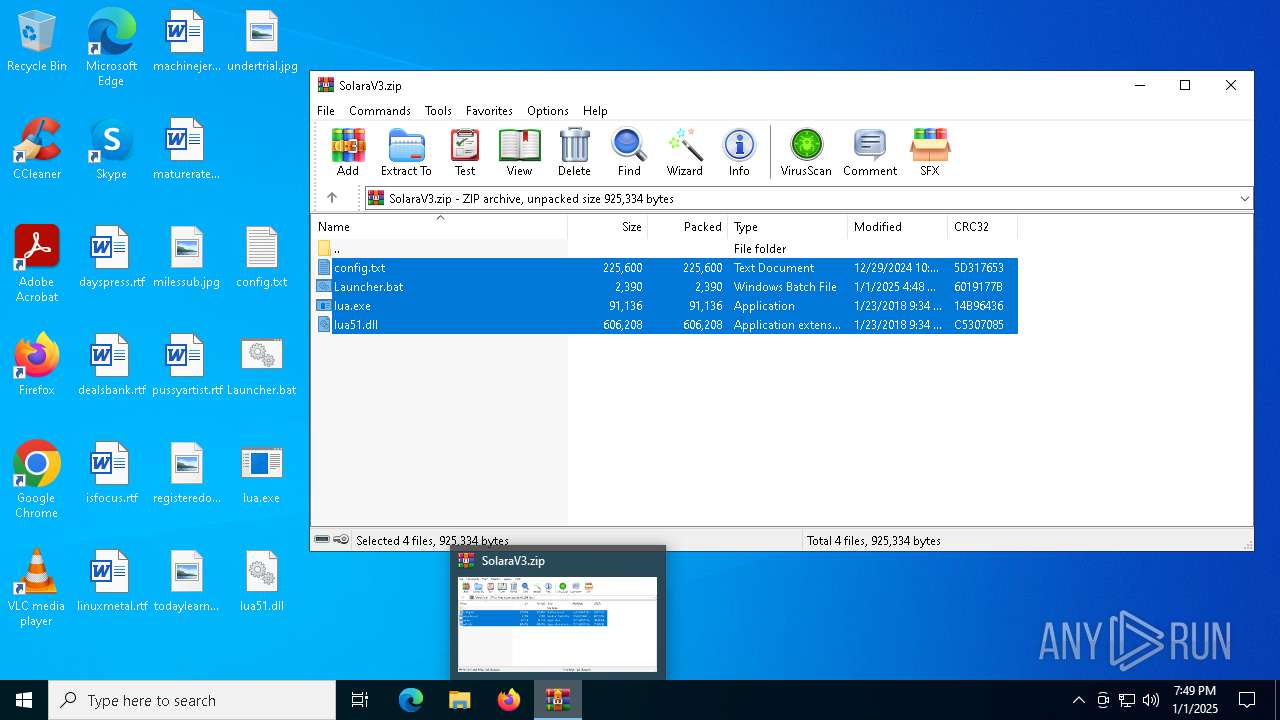
Task: Click the Extract To toolbar icon
Action: [x=406, y=153]
